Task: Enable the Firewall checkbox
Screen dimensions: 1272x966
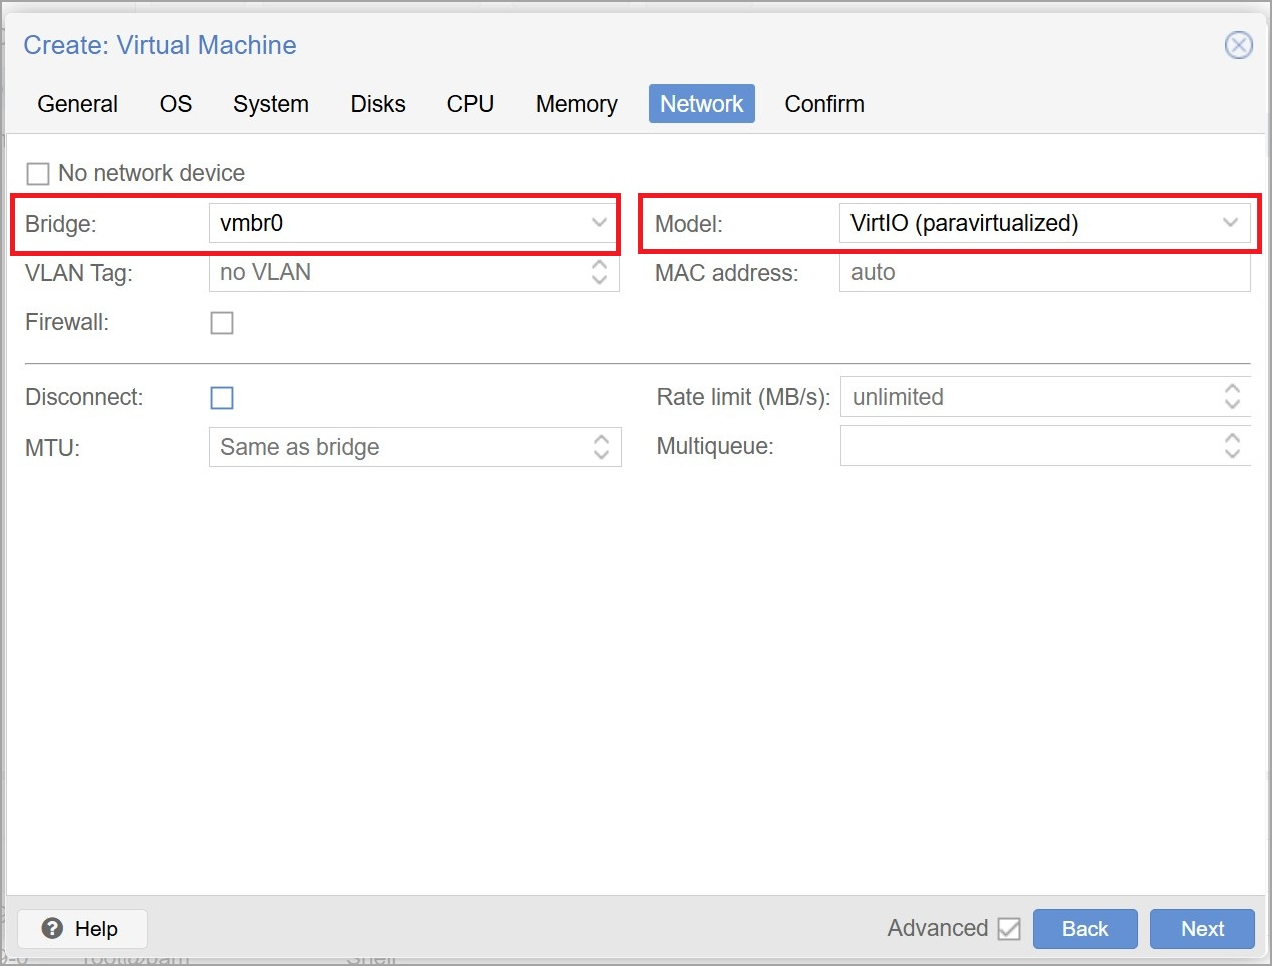Action: (222, 323)
